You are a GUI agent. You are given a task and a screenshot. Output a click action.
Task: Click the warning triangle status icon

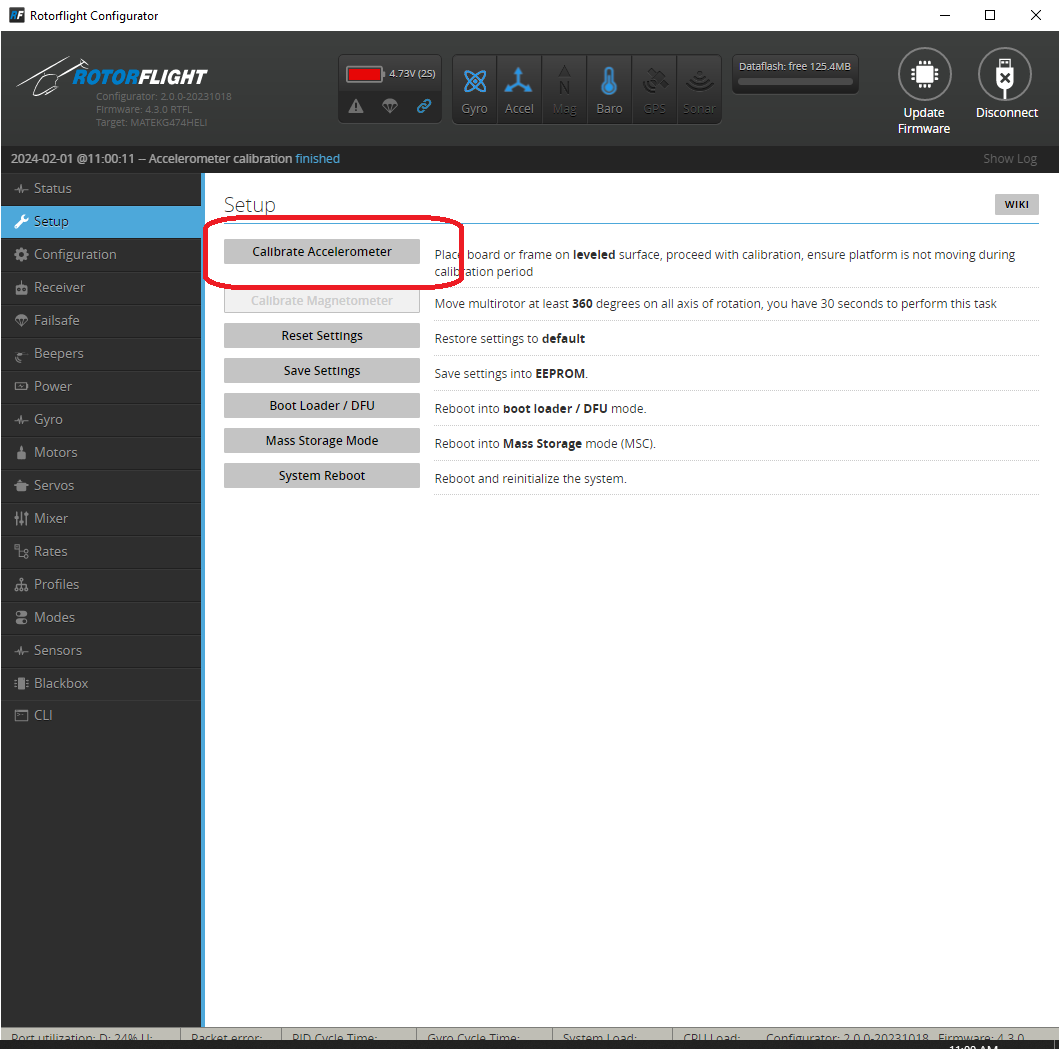356,106
